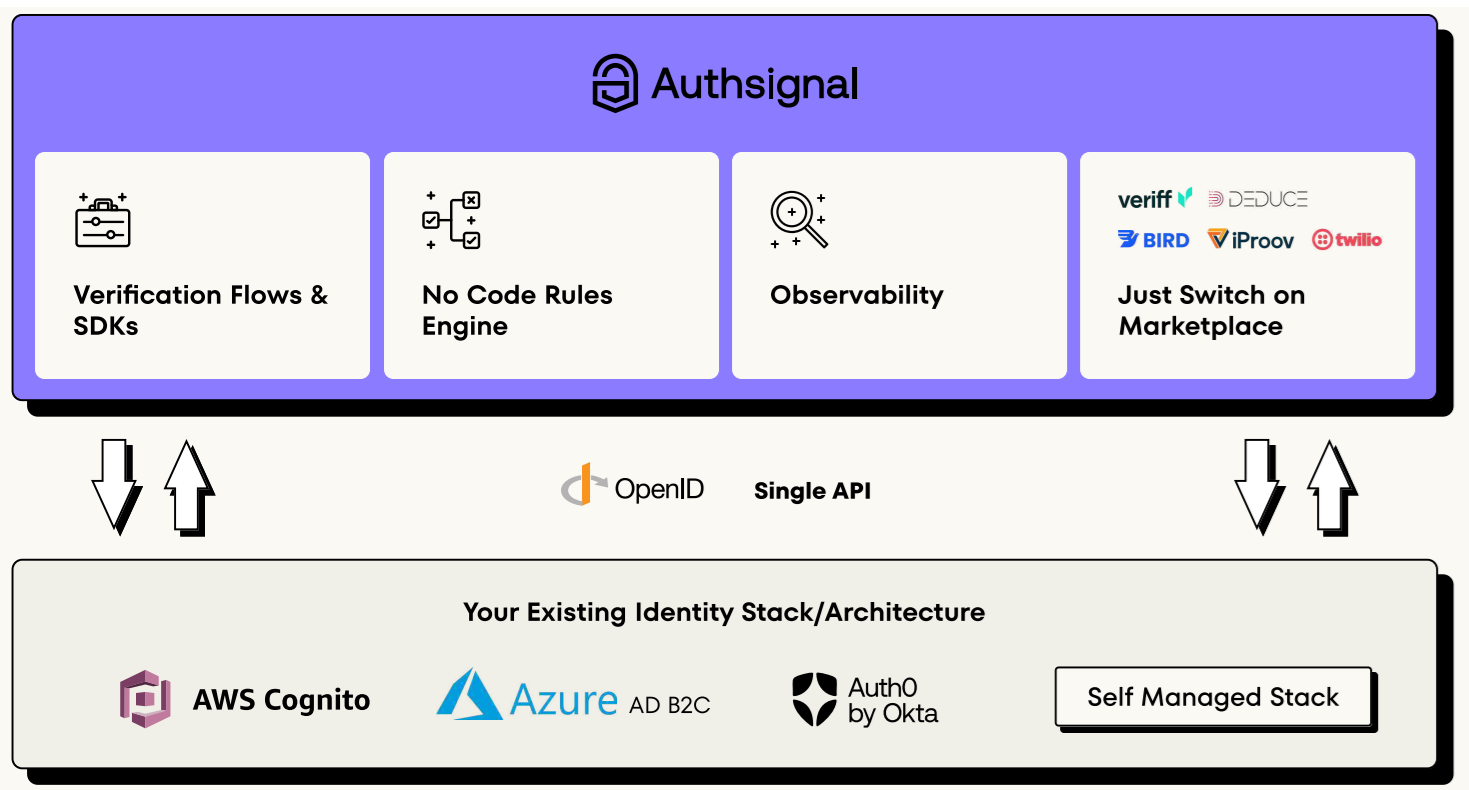Click the left-side down arrow

point(115,484)
